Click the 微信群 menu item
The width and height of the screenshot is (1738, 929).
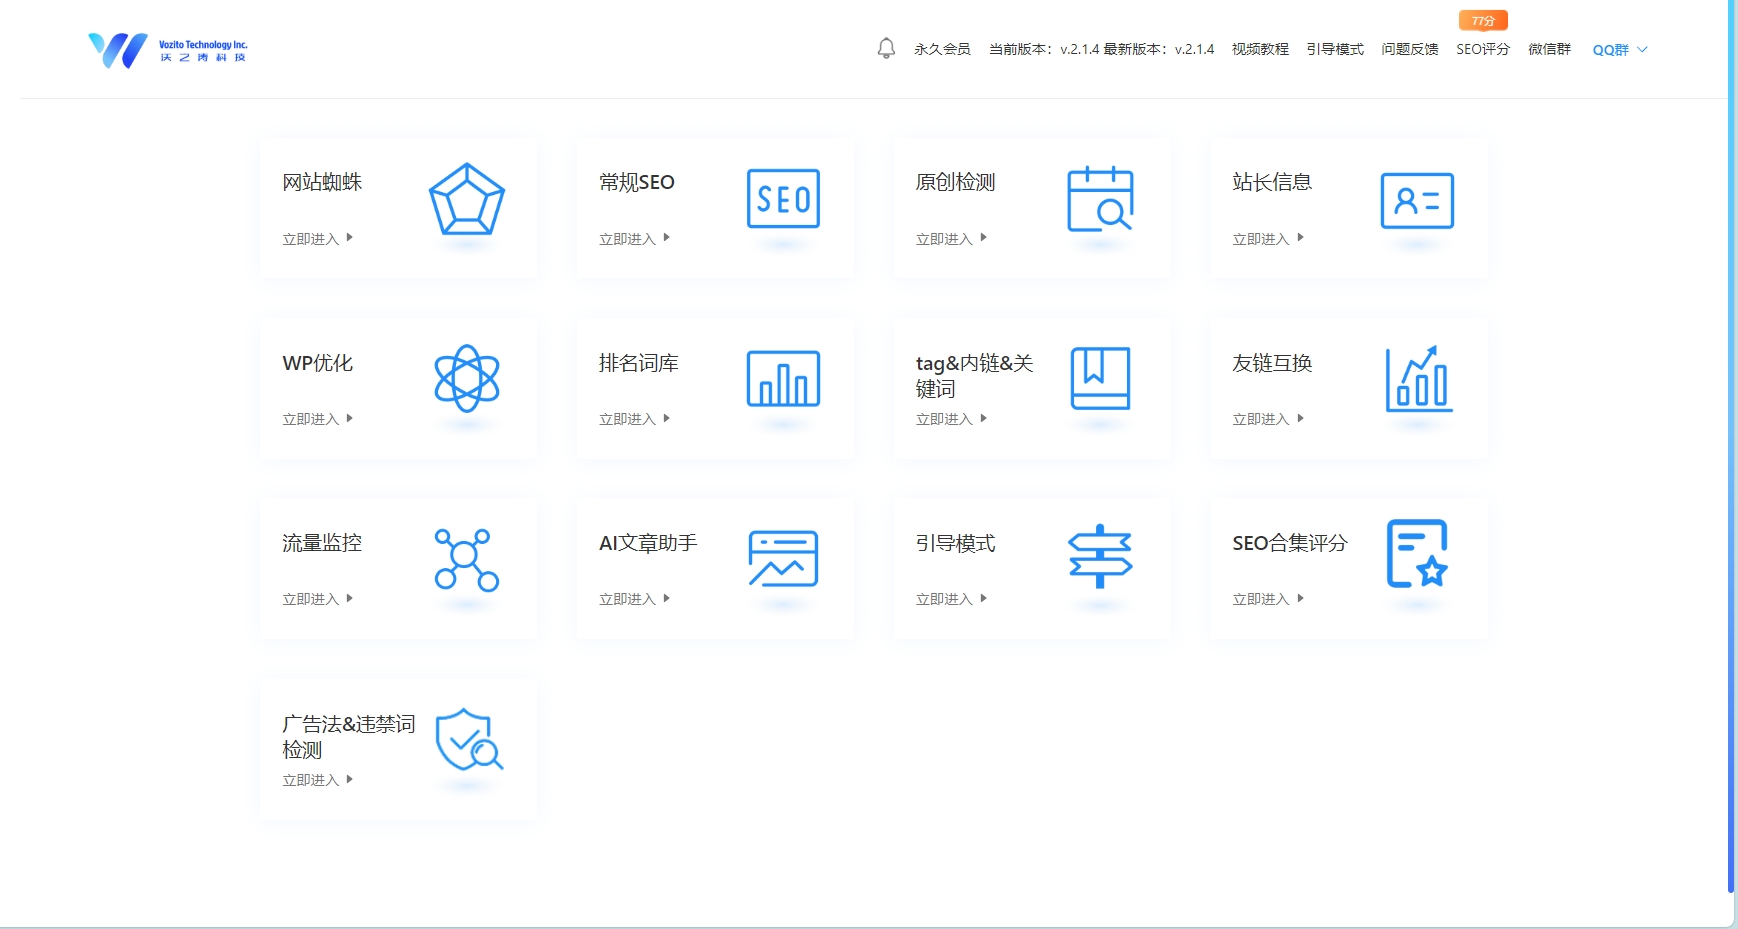pyautogui.click(x=1548, y=48)
